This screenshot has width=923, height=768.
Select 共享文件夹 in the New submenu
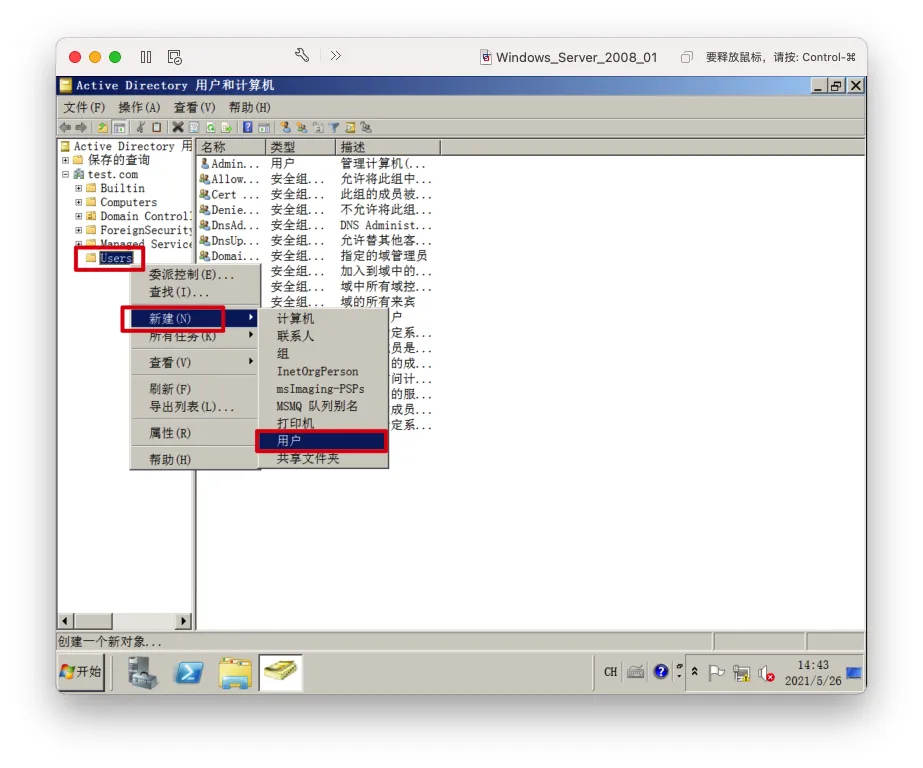click(323, 458)
